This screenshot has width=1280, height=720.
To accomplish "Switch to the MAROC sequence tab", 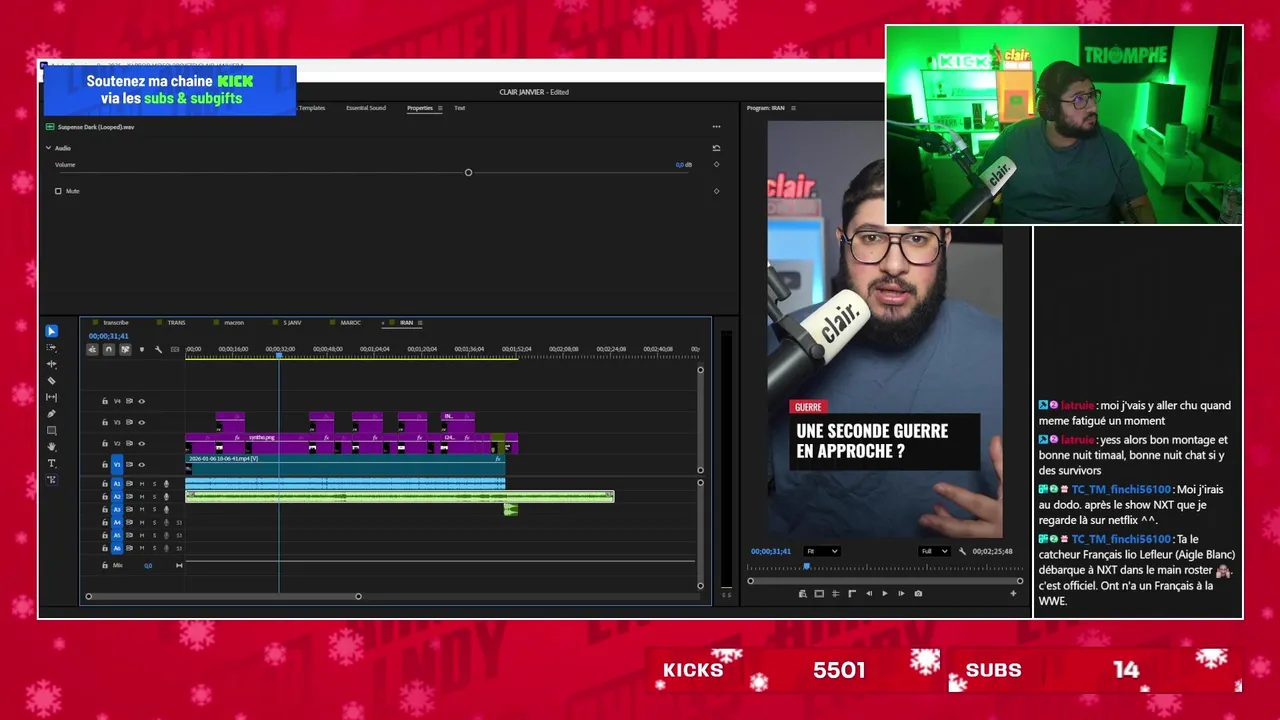I will 350,323.
